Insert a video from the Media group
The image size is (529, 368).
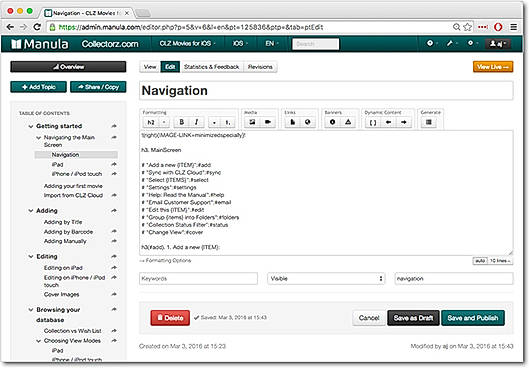tap(268, 122)
